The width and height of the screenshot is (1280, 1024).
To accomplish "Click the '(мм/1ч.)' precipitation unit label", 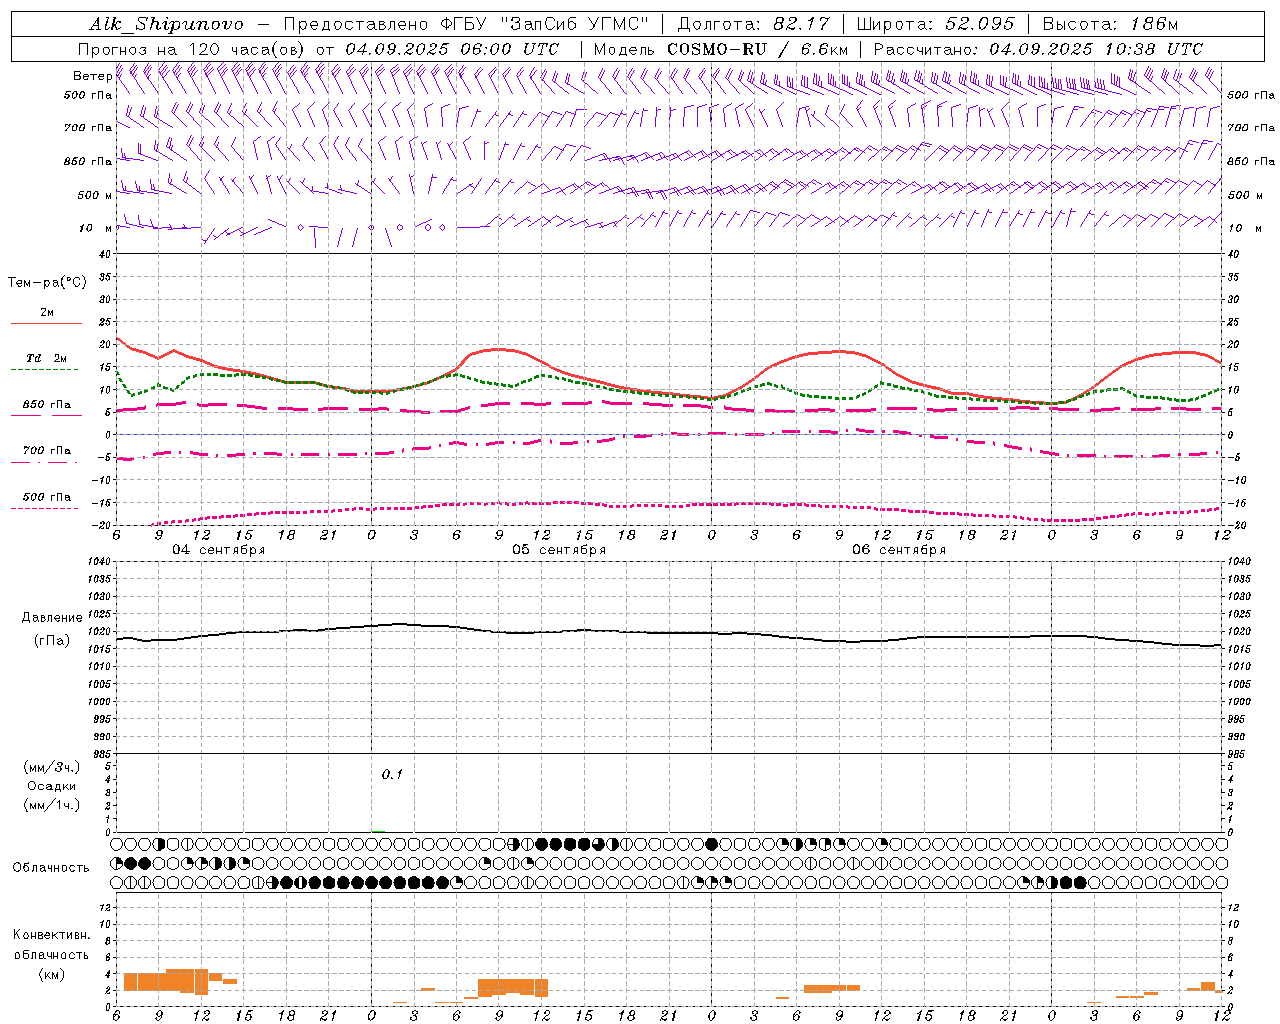I will click(x=51, y=805).
